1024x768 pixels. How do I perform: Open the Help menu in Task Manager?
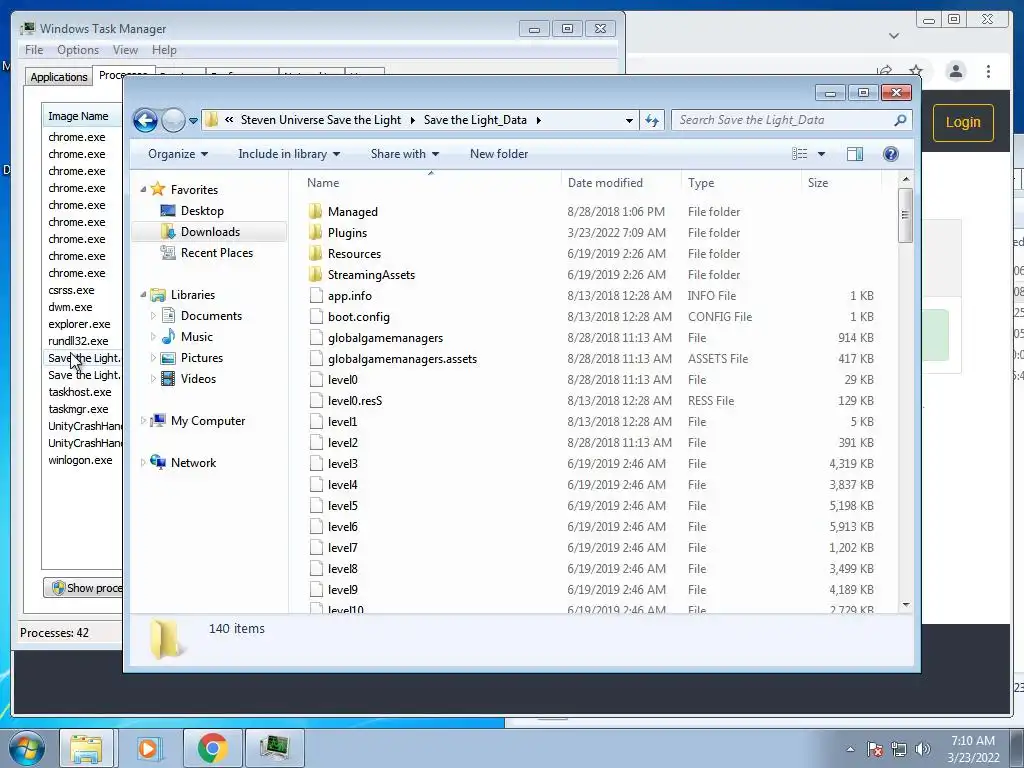coord(164,50)
